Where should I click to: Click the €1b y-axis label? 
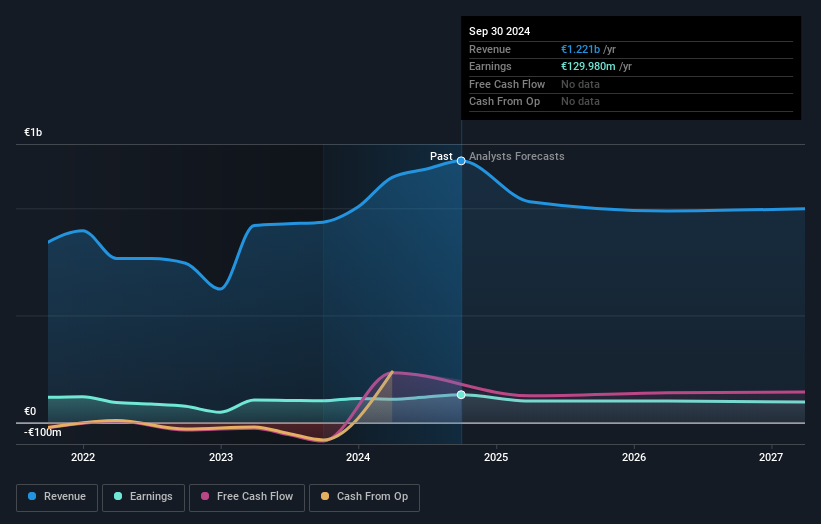coord(33,132)
